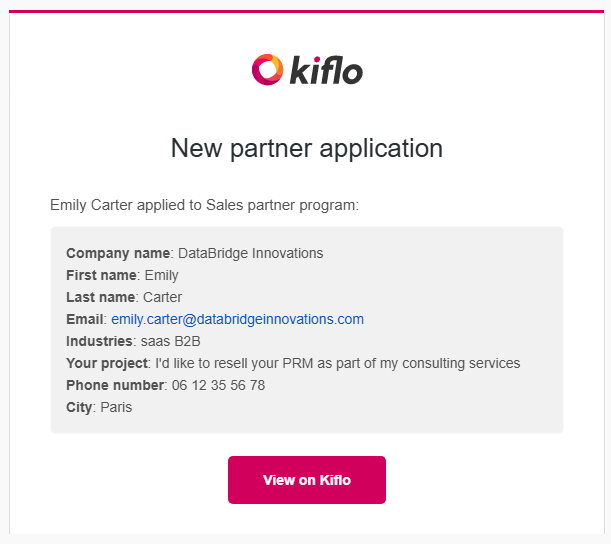Viewport: 611px width, 544px height.
Task: Click the Your project description text
Action: coord(337,363)
